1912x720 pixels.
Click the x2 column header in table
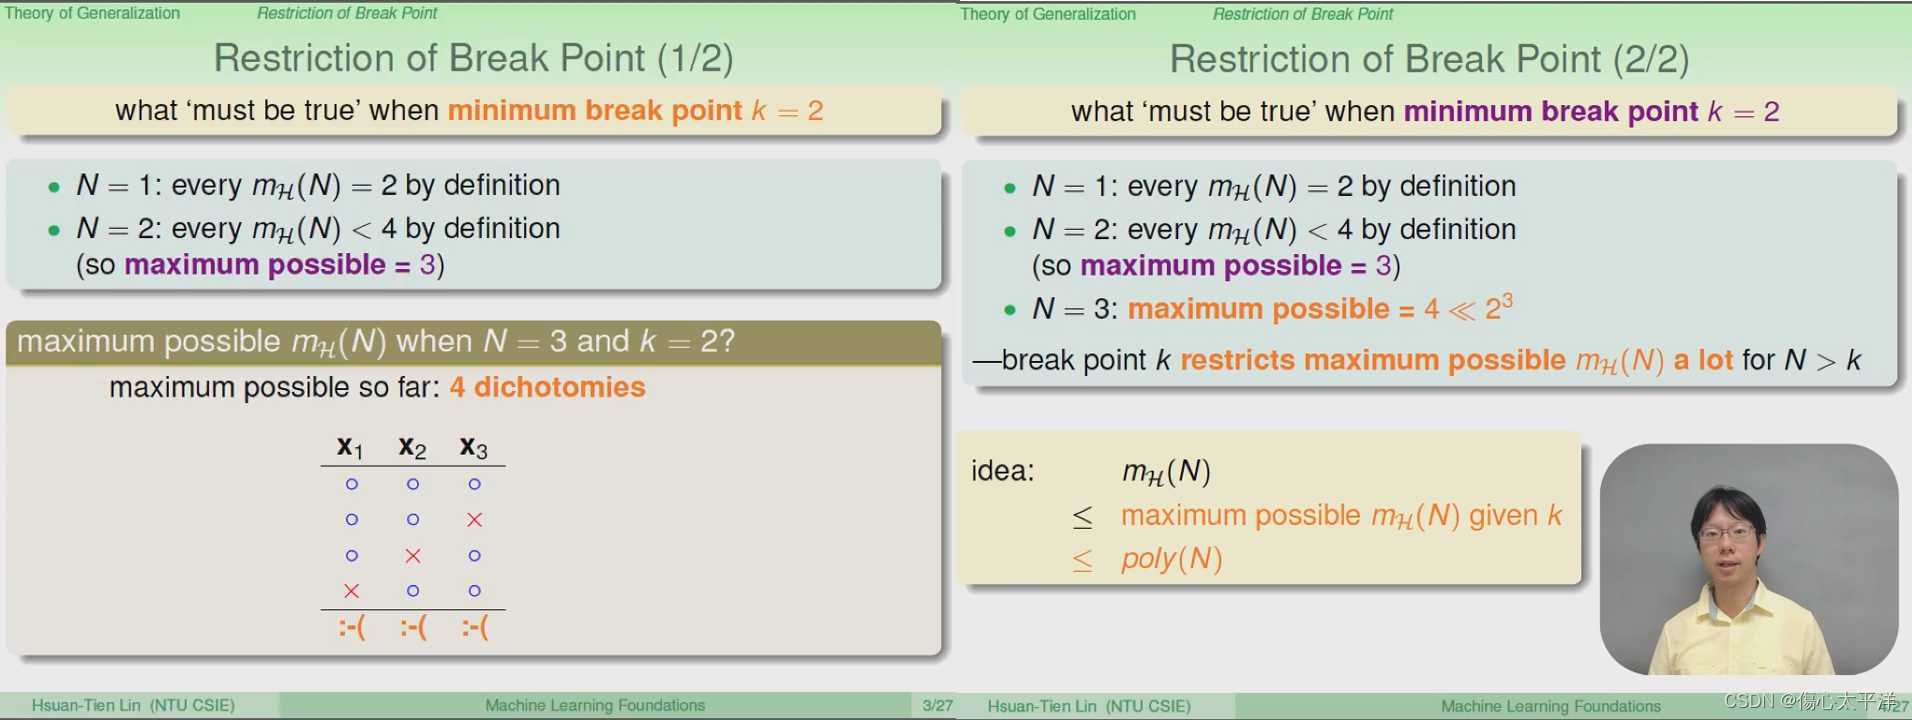pos(412,447)
